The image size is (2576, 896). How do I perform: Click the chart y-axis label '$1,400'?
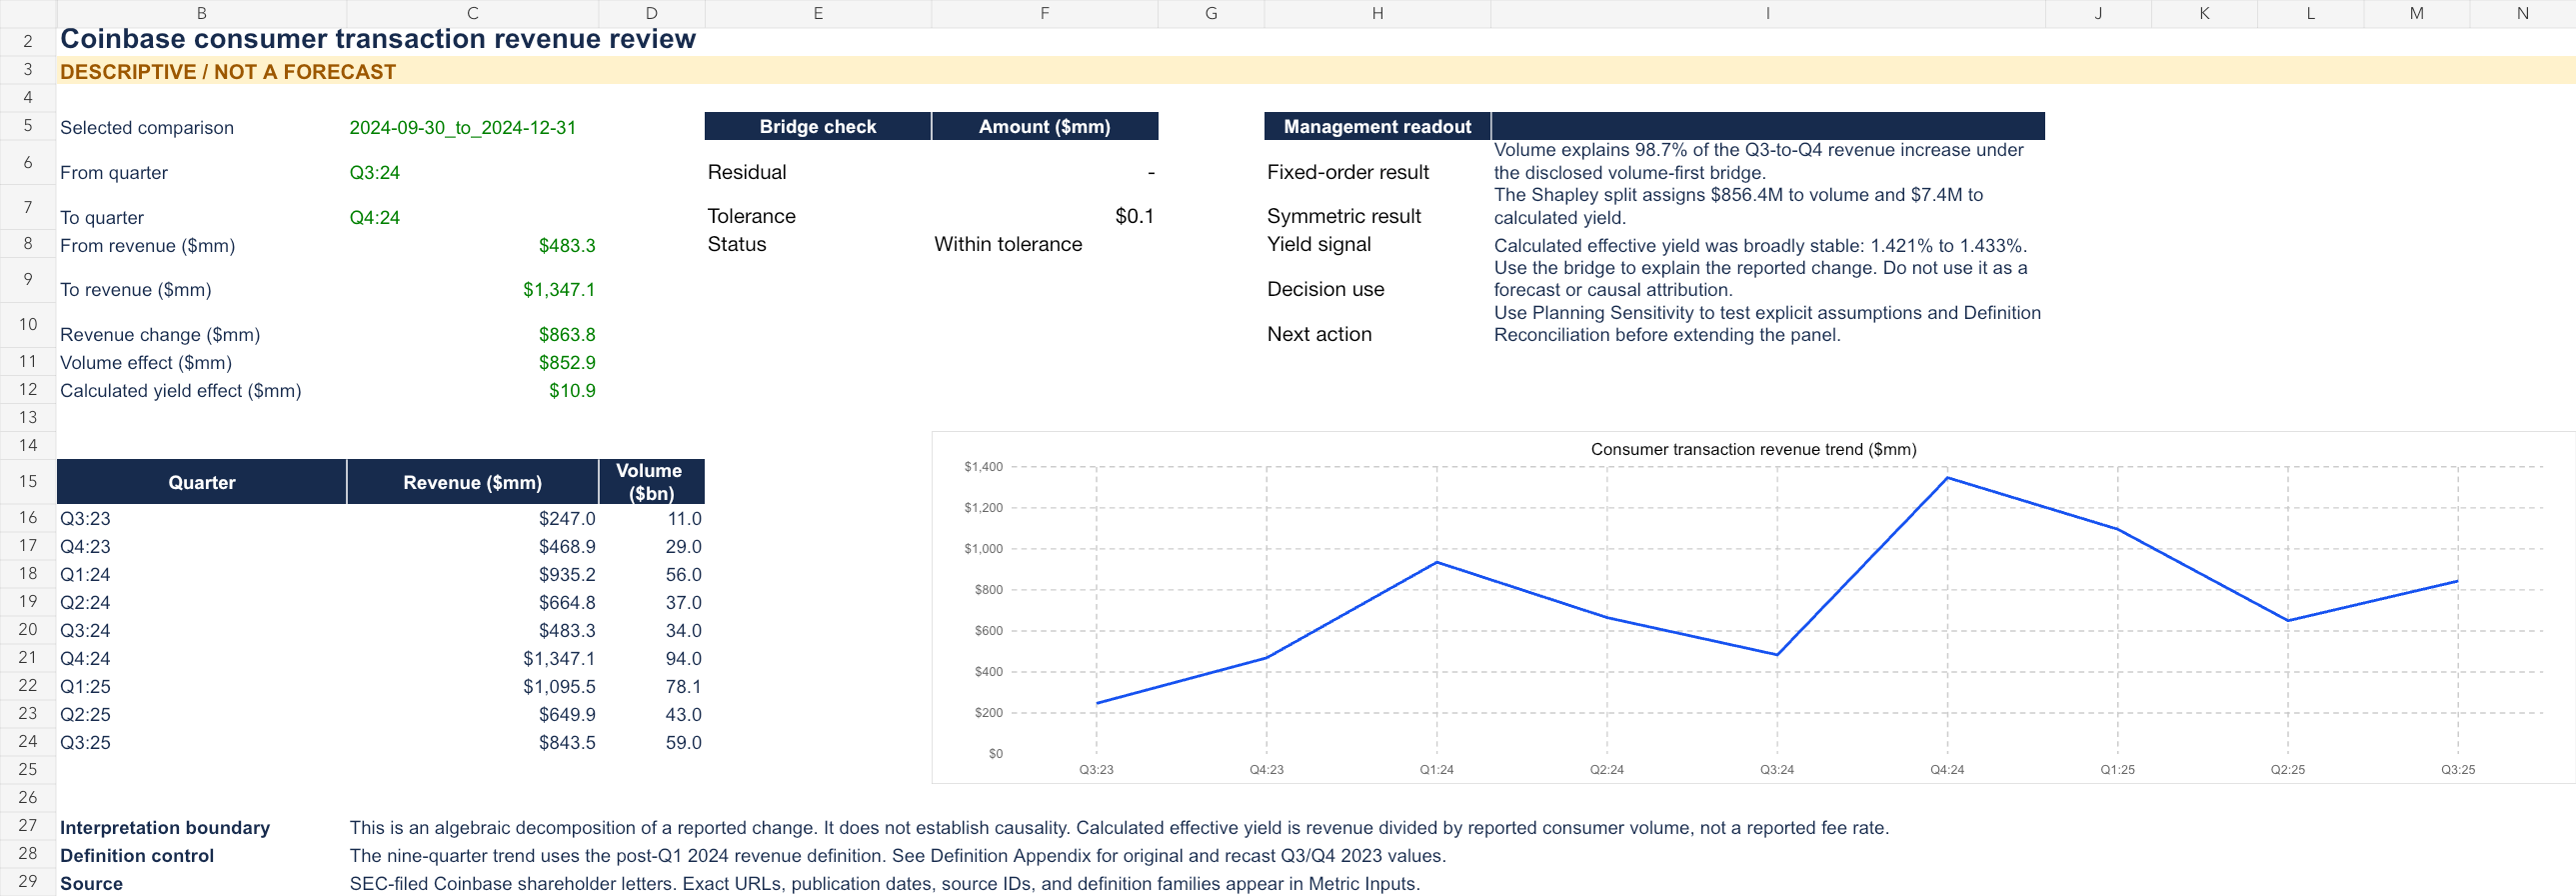pos(983,467)
